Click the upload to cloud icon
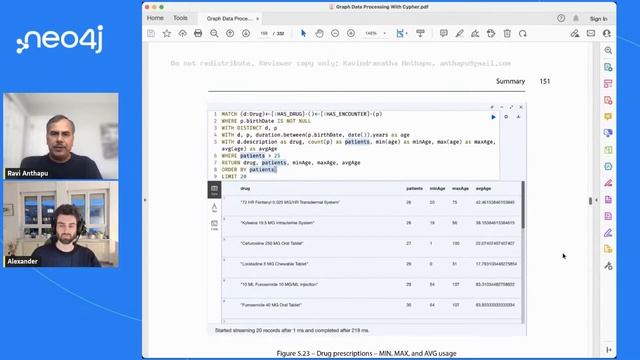This screenshot has height=360, width=640. coord(182,33)
